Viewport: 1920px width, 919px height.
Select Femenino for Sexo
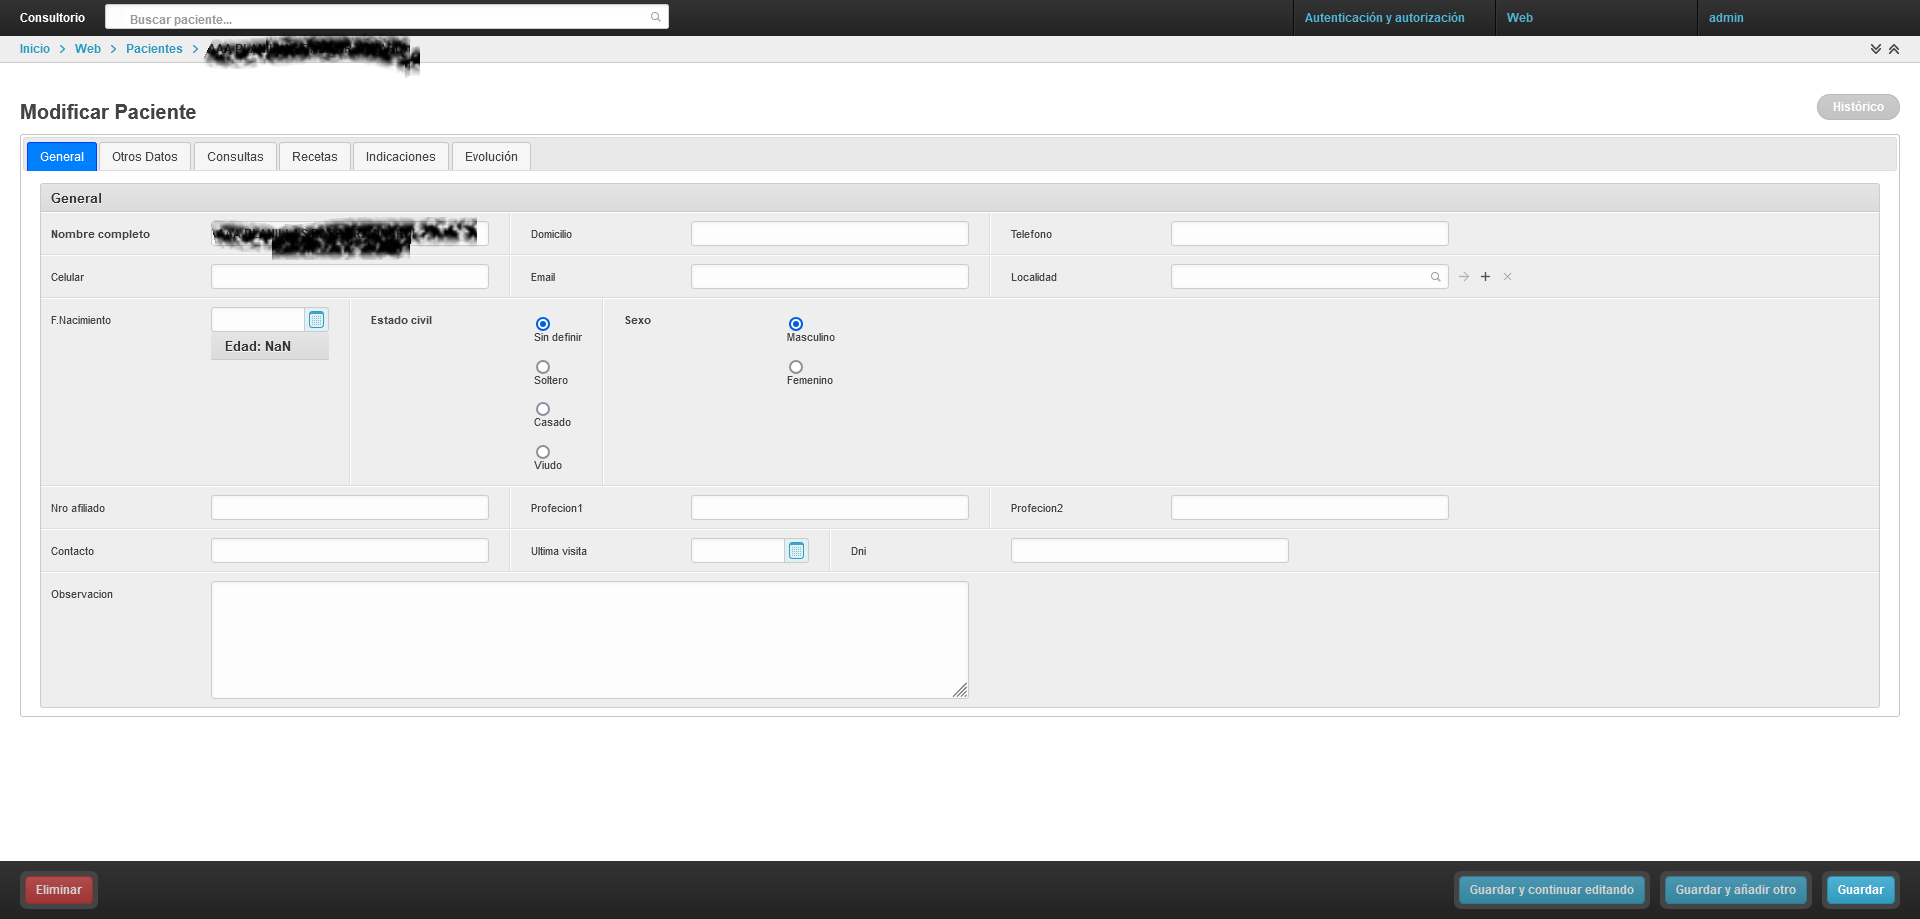(796, 367)
